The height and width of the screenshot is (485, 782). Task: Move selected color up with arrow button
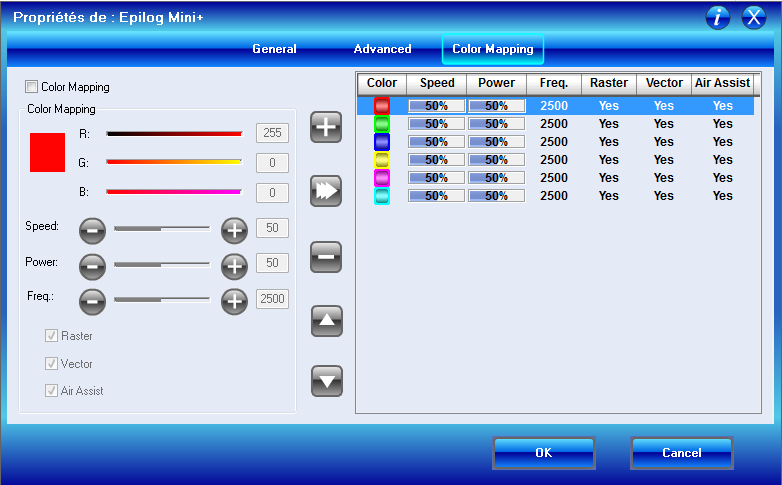click(327, 321)
